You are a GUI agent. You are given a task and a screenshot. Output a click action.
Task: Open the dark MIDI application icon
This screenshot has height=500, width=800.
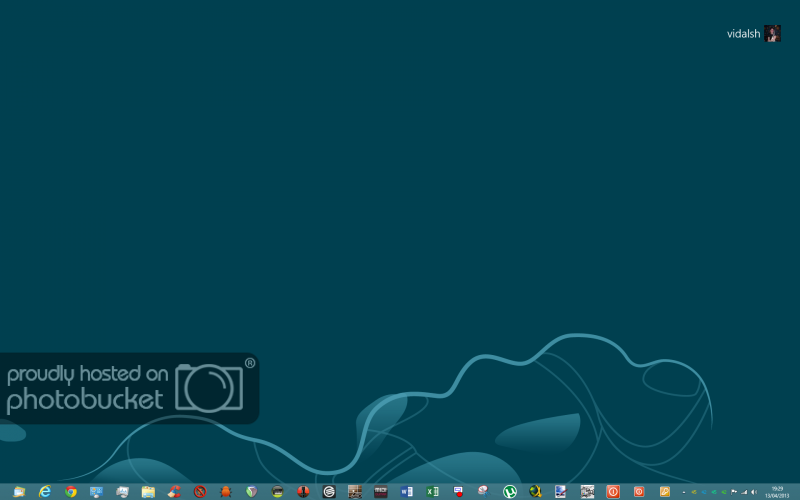point(381,491)
